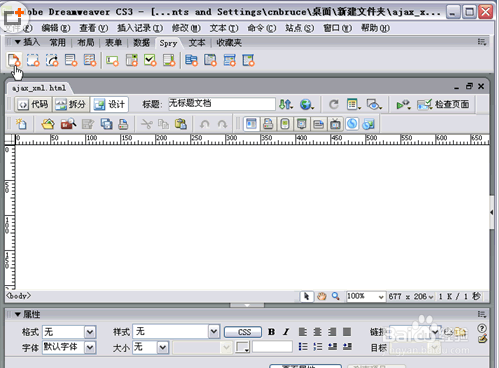Insert a Spry Region
Screen dimensions: 499x368
click(x=33, y=60)
